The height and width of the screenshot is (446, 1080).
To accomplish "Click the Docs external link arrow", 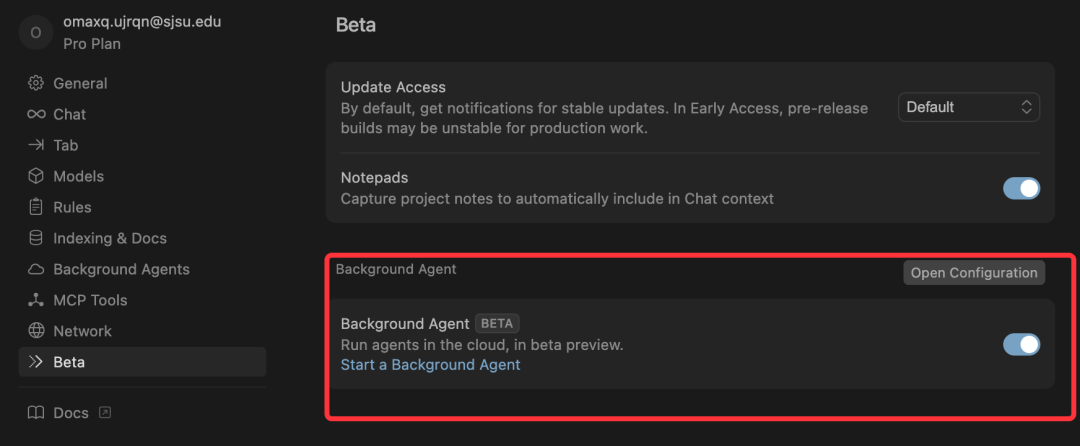I will [x=106, y=413].
